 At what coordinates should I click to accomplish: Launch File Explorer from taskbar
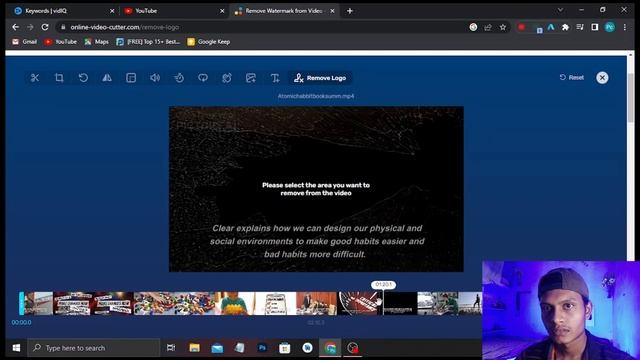tap(194, 348)
